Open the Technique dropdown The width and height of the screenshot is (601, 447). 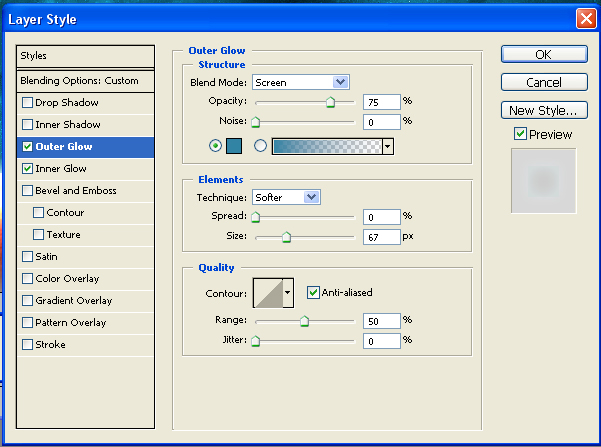click(x=286, y=197)
